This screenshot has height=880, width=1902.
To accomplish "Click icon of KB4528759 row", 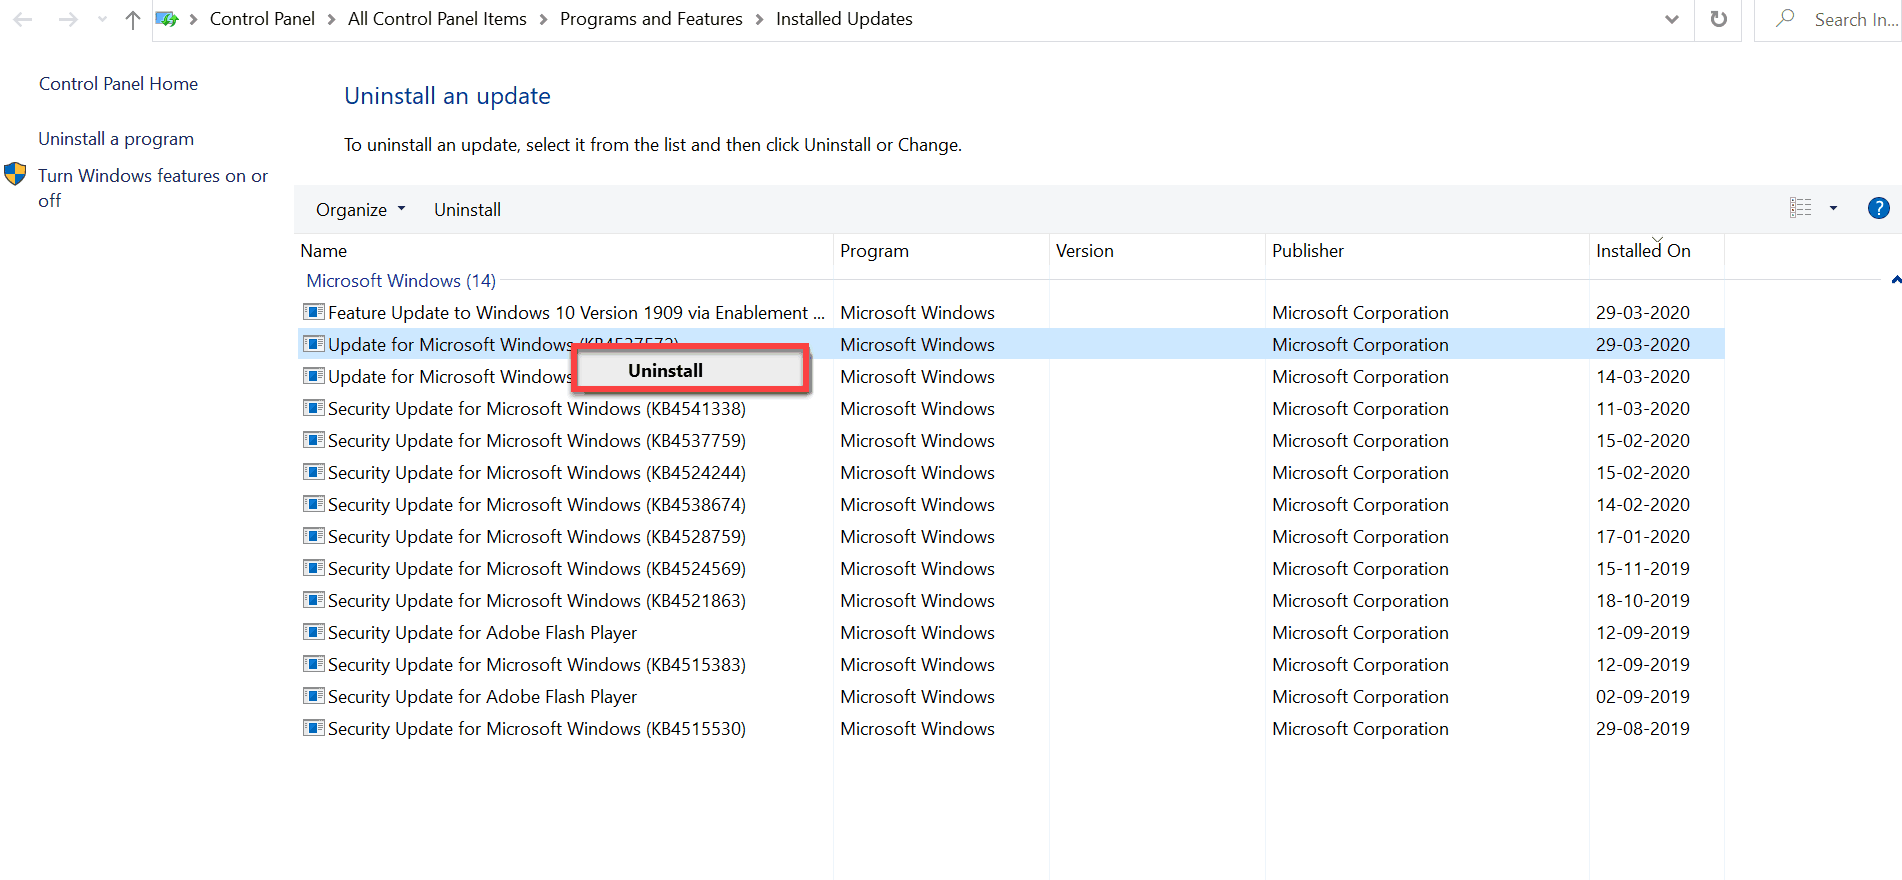I will coord(314,536).
